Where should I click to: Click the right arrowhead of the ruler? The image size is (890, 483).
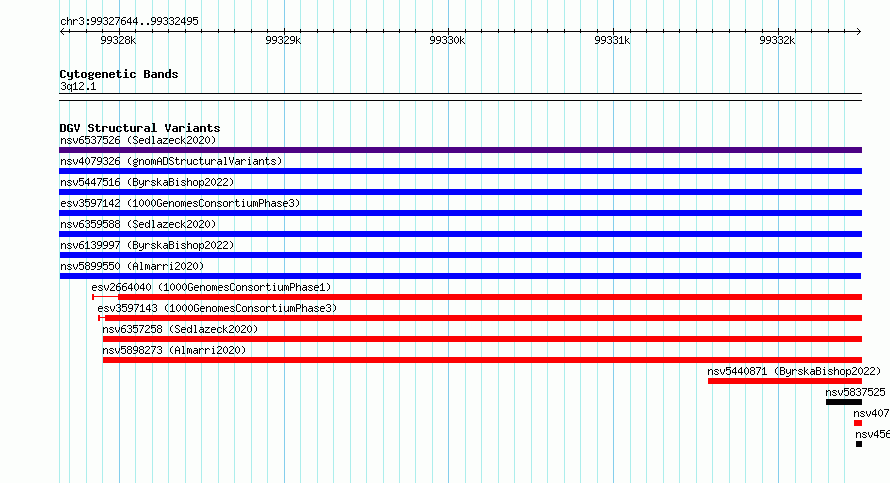859,32
